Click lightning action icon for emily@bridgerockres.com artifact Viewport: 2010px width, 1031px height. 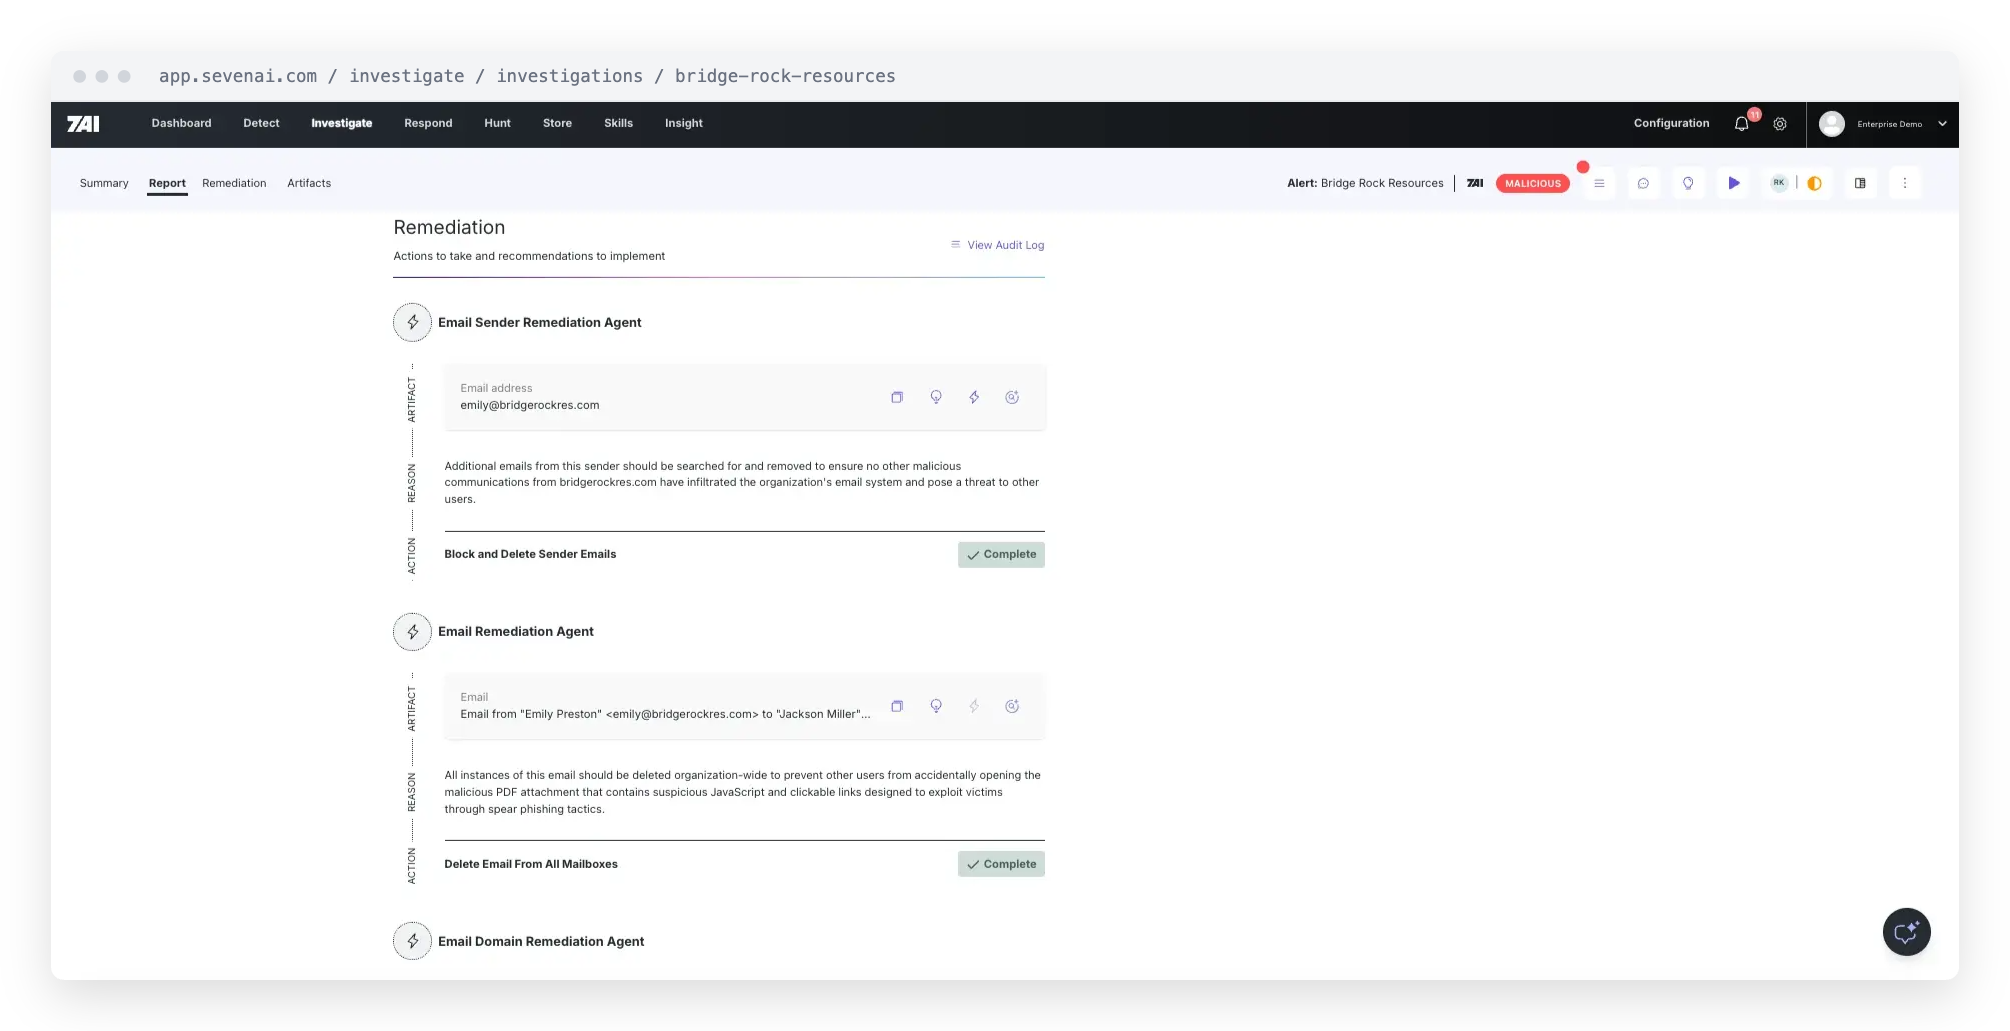974,397
